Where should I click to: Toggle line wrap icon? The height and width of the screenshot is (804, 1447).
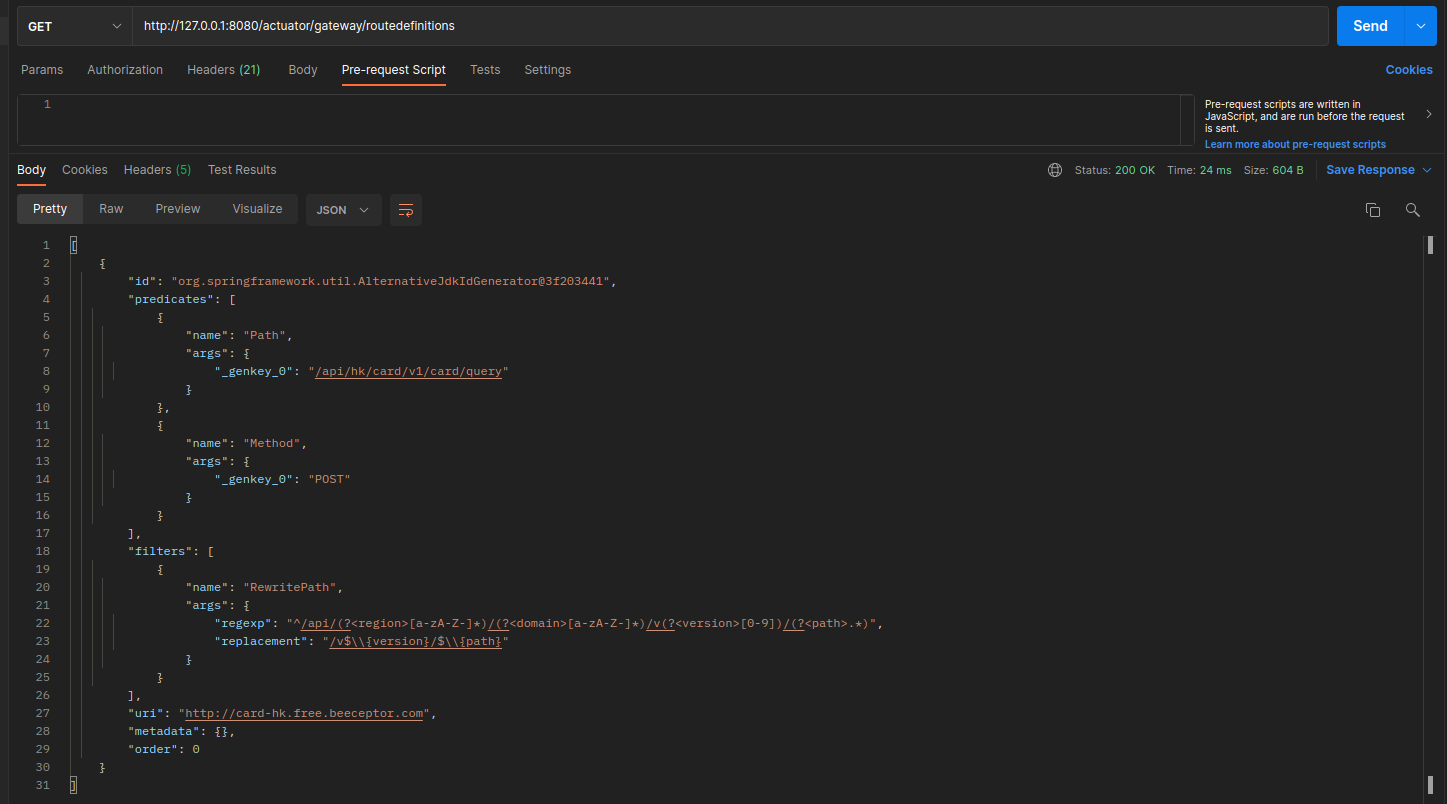(x=406, y=210)
